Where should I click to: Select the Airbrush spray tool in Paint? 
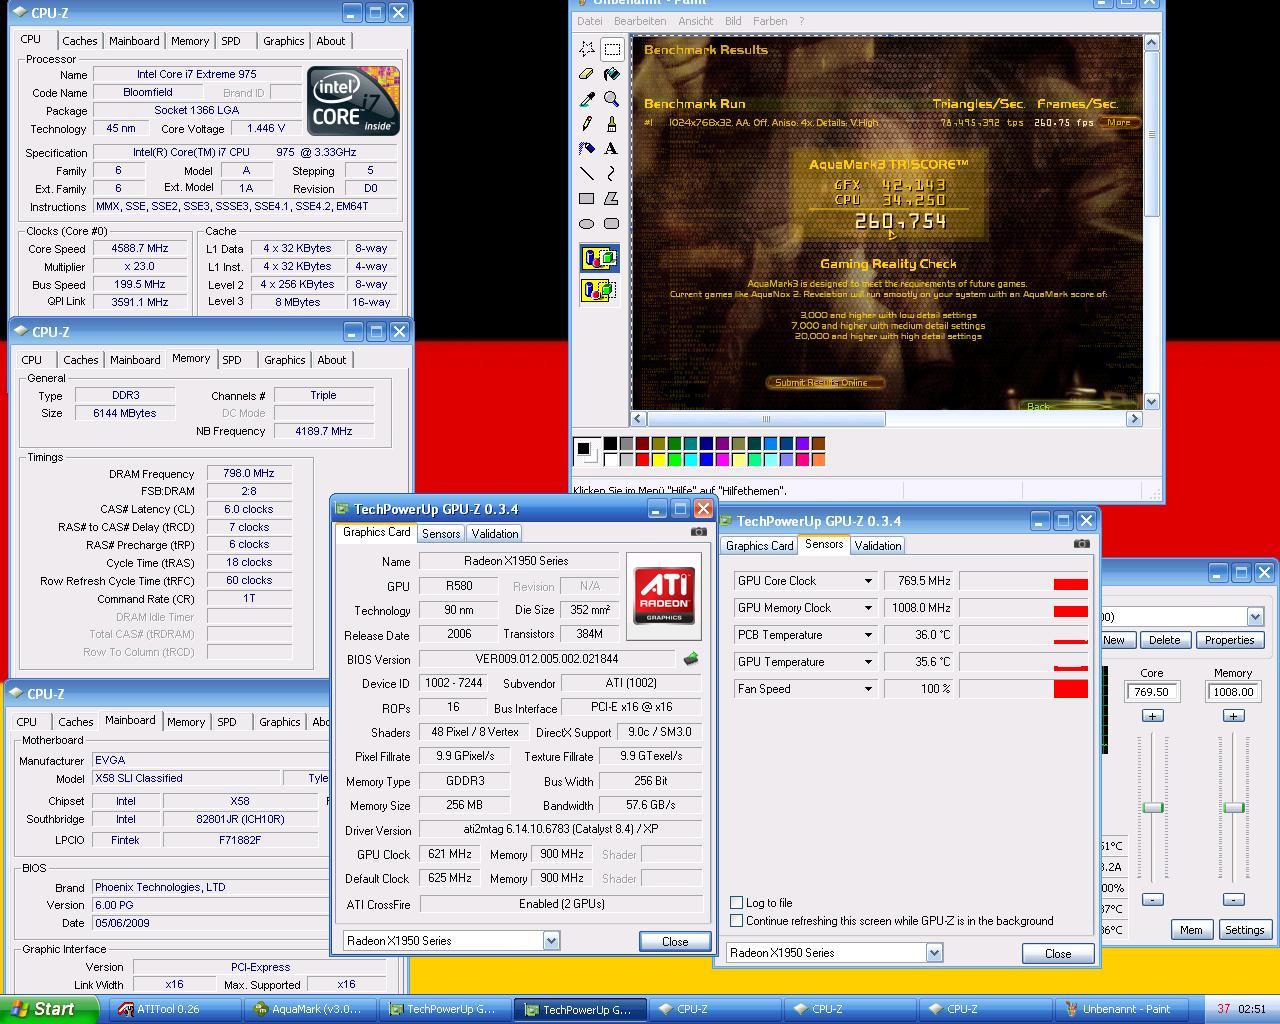tap(587, 149)
